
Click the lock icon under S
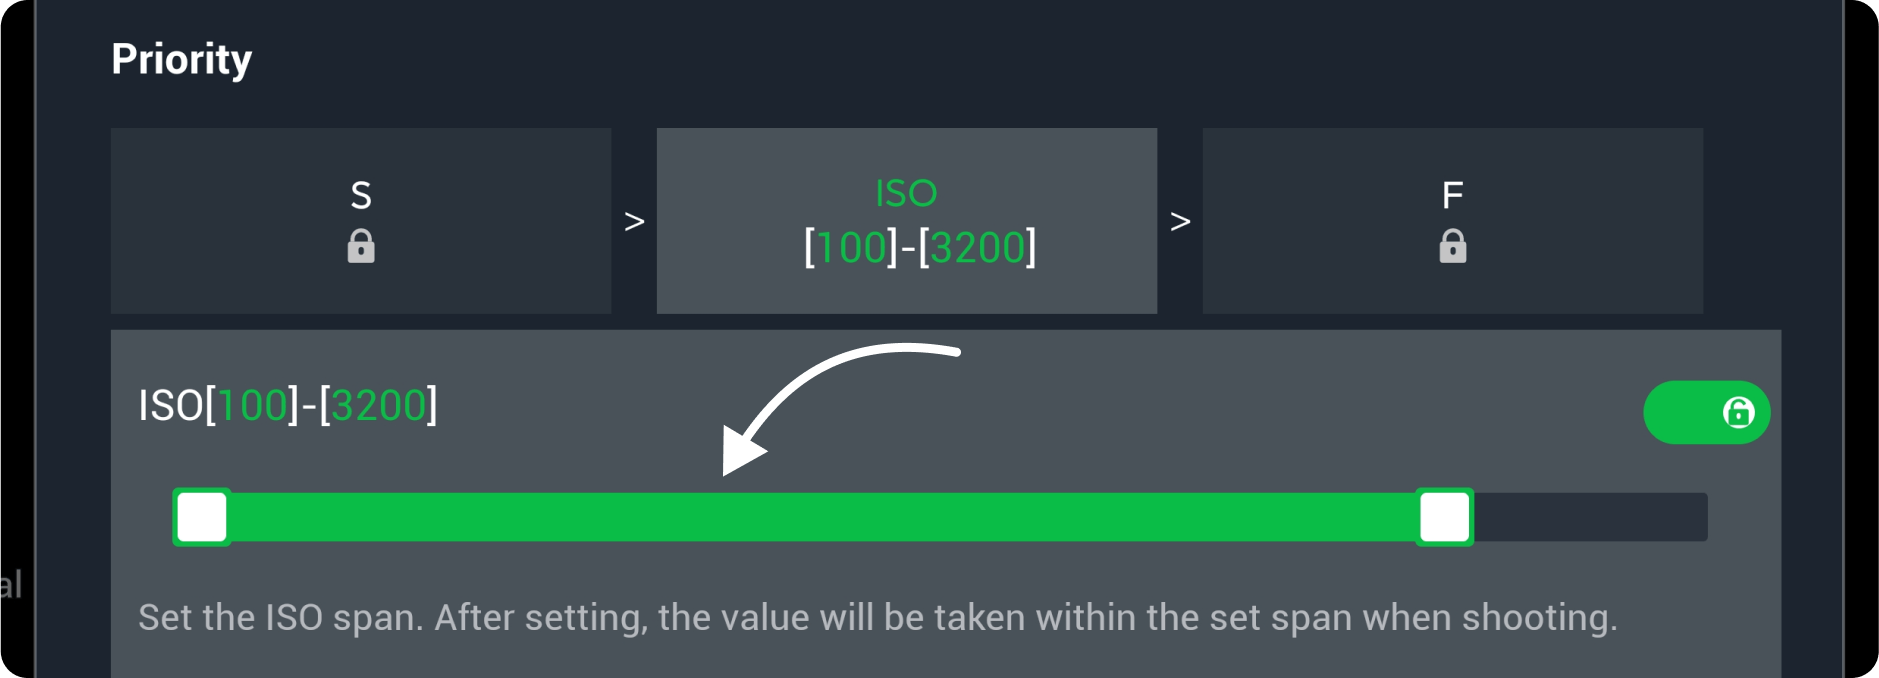(361, 246)
